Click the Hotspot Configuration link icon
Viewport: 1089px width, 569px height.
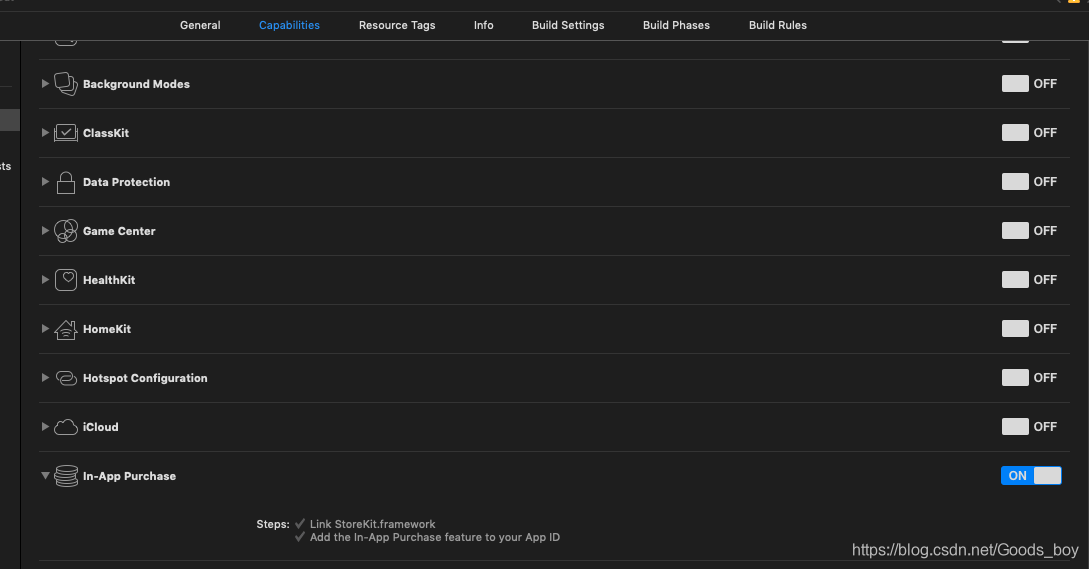[66, 378]
